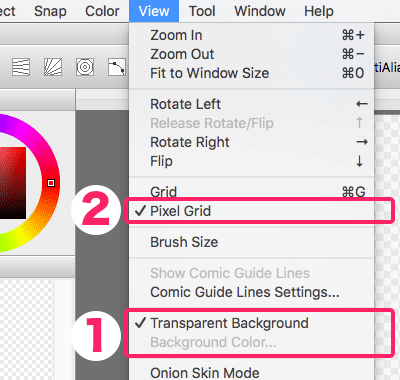Open the Tool menu
Viewport: 400px width, 380px height.
pyautogui.click(x=202, y=11)
